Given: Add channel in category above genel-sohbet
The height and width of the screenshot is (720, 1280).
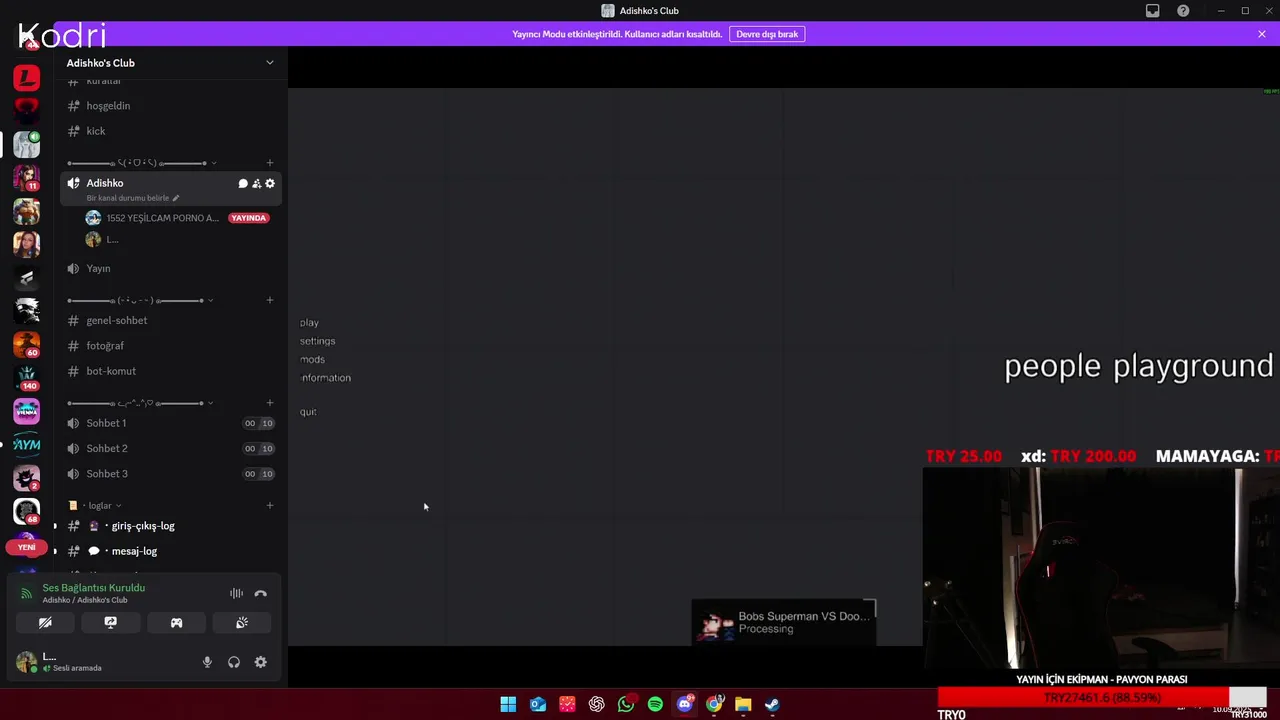Looking at the screenshot, I should point(270,300).
